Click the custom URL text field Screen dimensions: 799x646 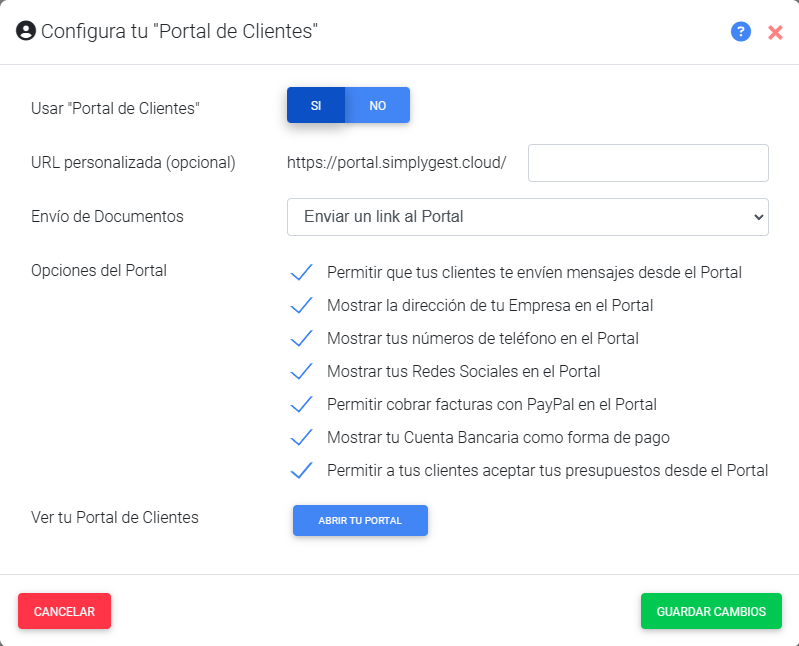(648, 163)
